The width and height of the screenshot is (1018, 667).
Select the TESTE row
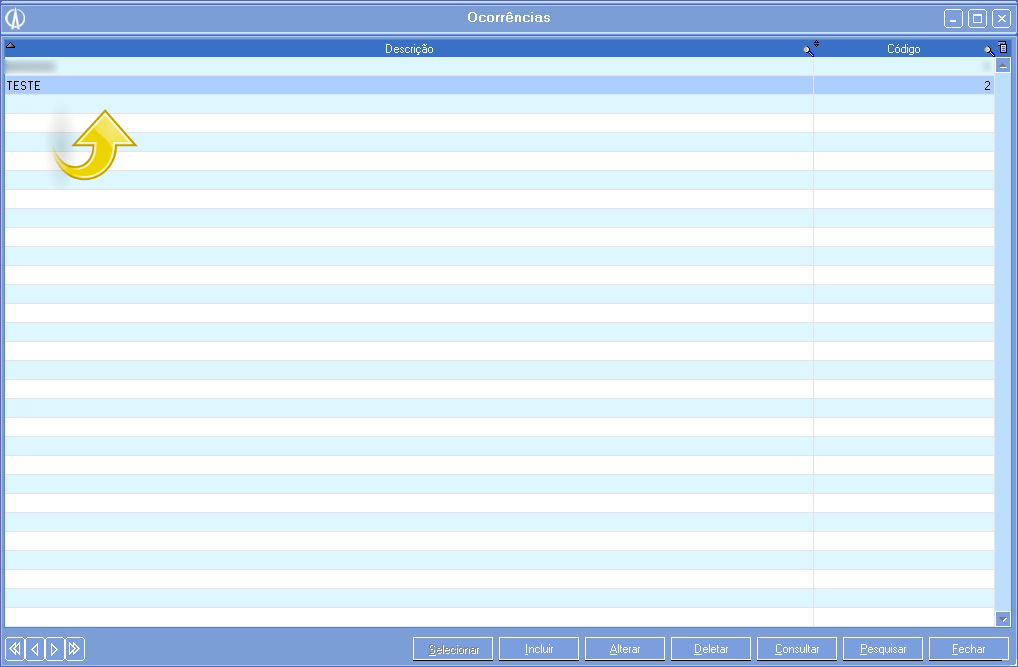click(x=400, y=86)
